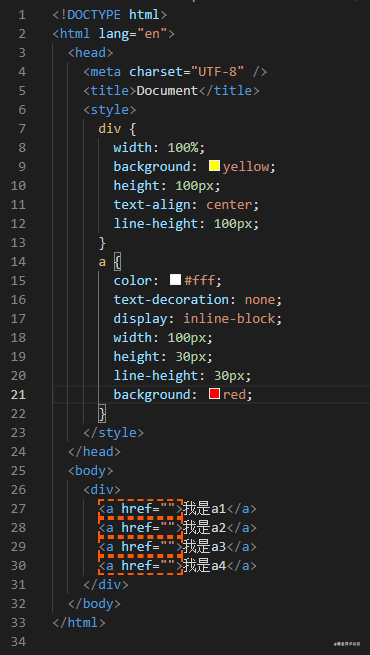Click the 'UTF-8' charset value
This screenshot has width=370, height=655.
(x=218, y=72)
